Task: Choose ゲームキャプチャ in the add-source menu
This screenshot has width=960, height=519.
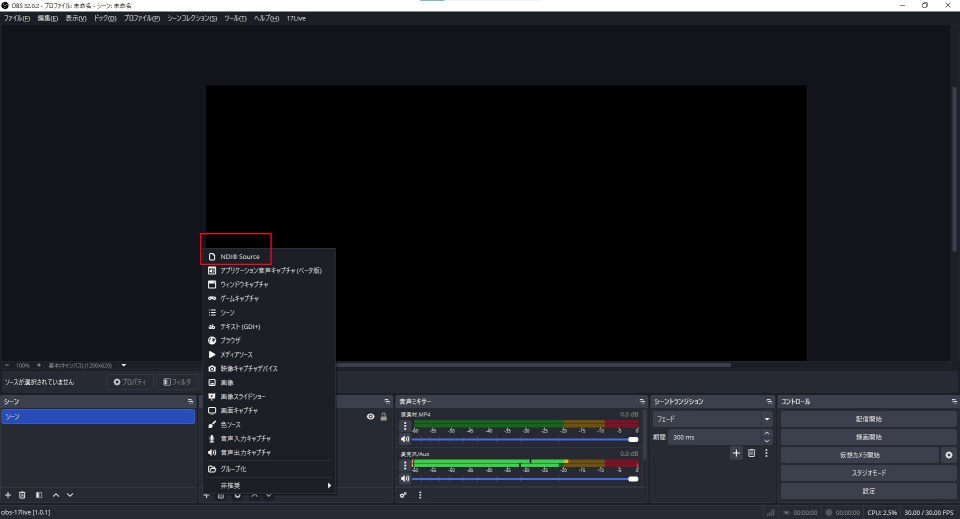Action: click(240, 299)
